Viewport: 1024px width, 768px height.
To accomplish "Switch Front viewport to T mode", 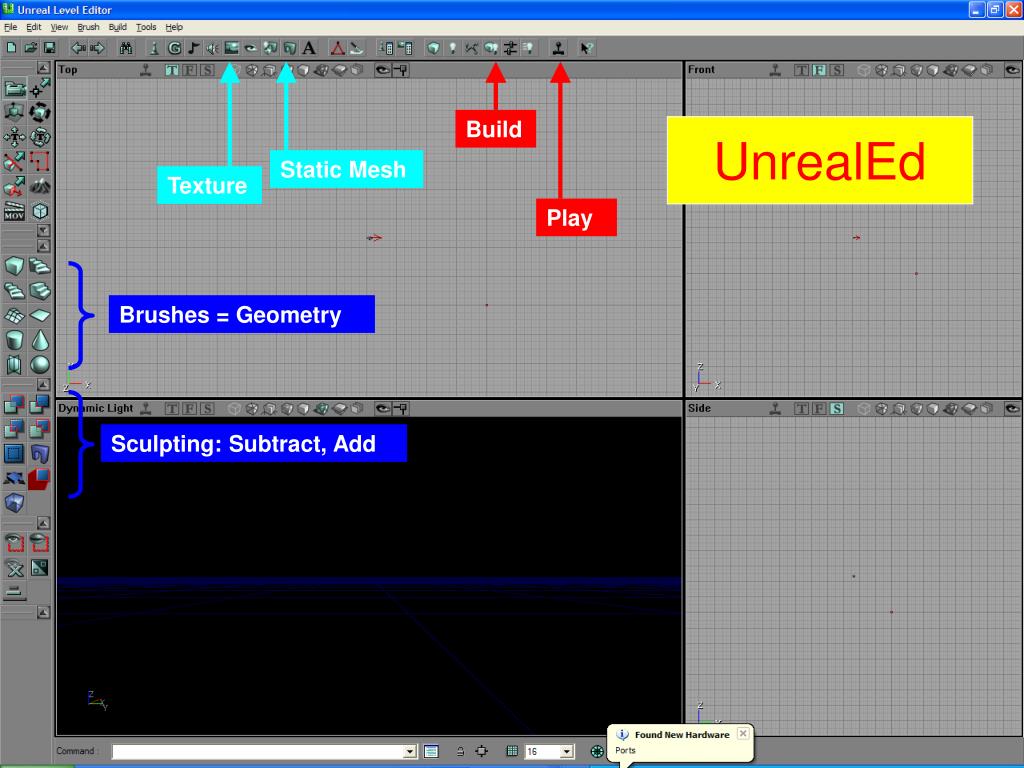I will tap(802, 70).
